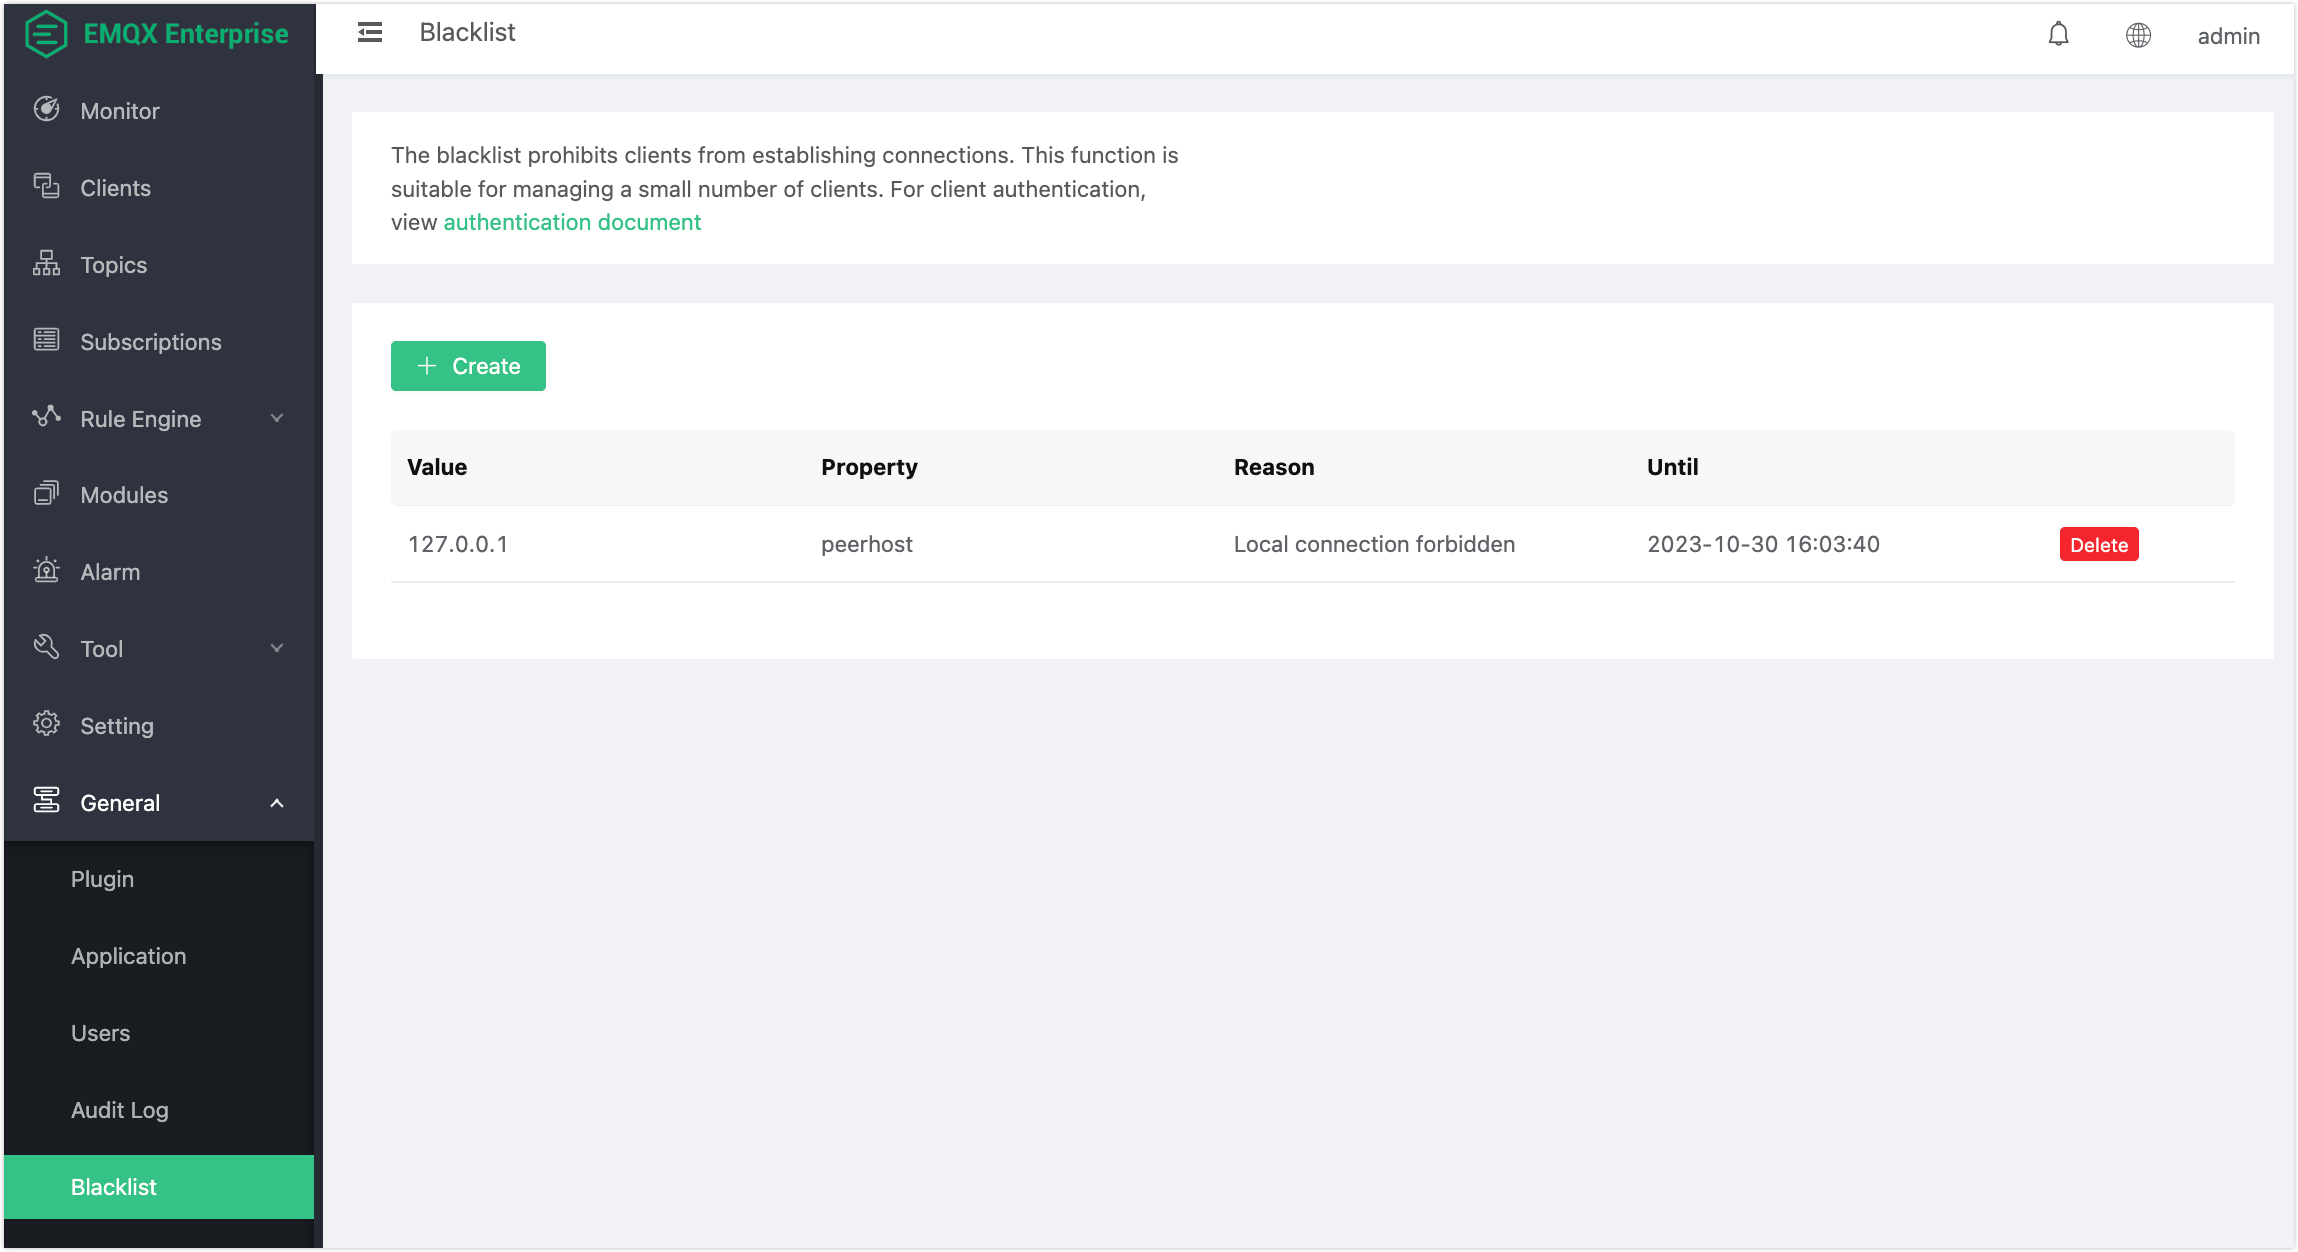Screen dimensions: 2298x1252
Task: Open the admin user menu
Action: click(x=2228, y=36)
